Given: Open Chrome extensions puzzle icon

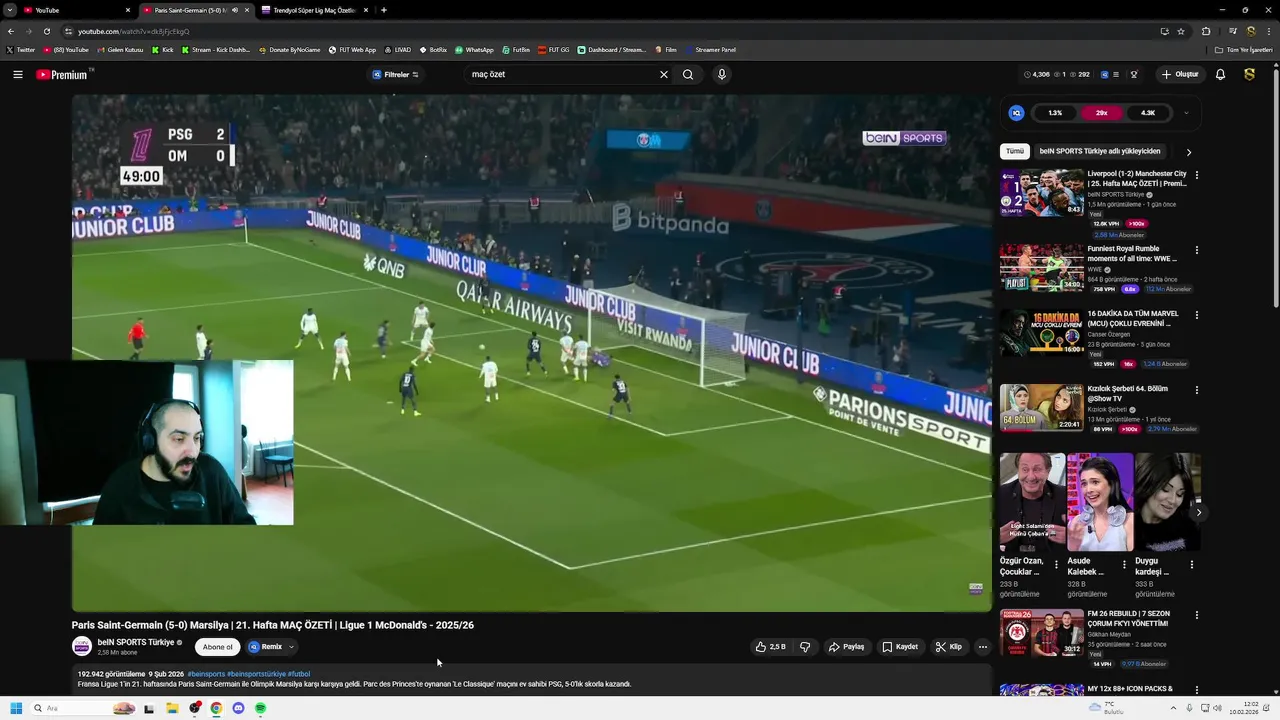Looking at the screenshot, I should 1206,31.
